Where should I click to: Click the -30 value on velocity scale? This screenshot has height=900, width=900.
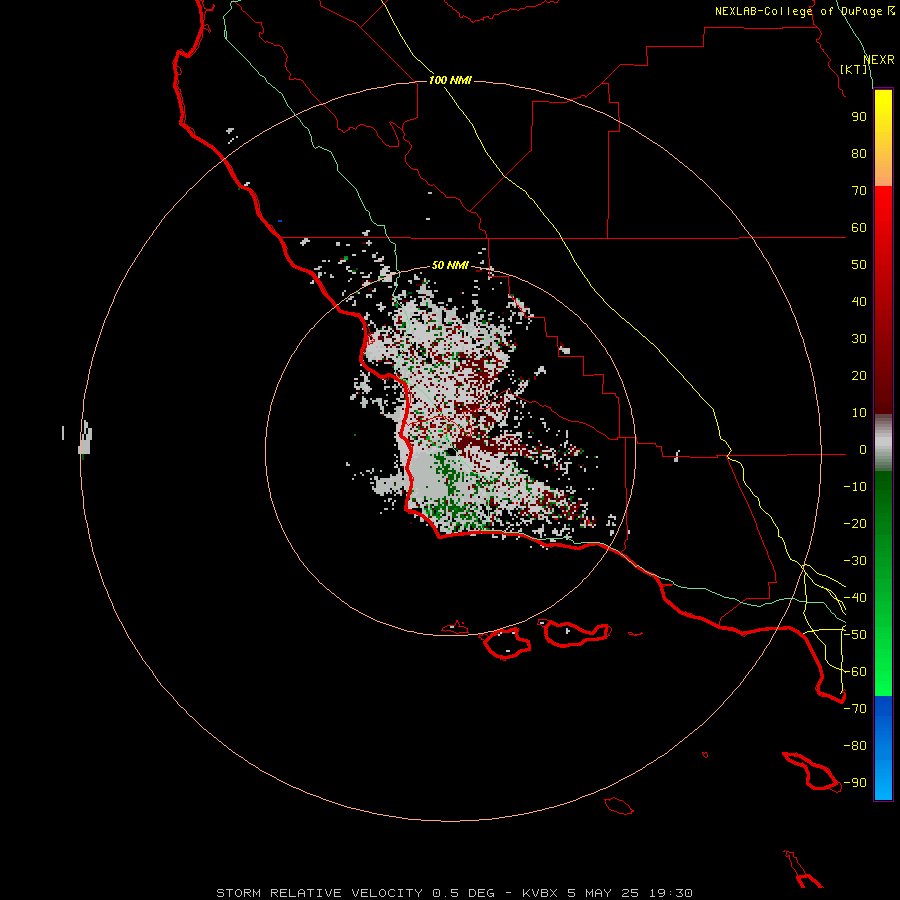[855, 561]
